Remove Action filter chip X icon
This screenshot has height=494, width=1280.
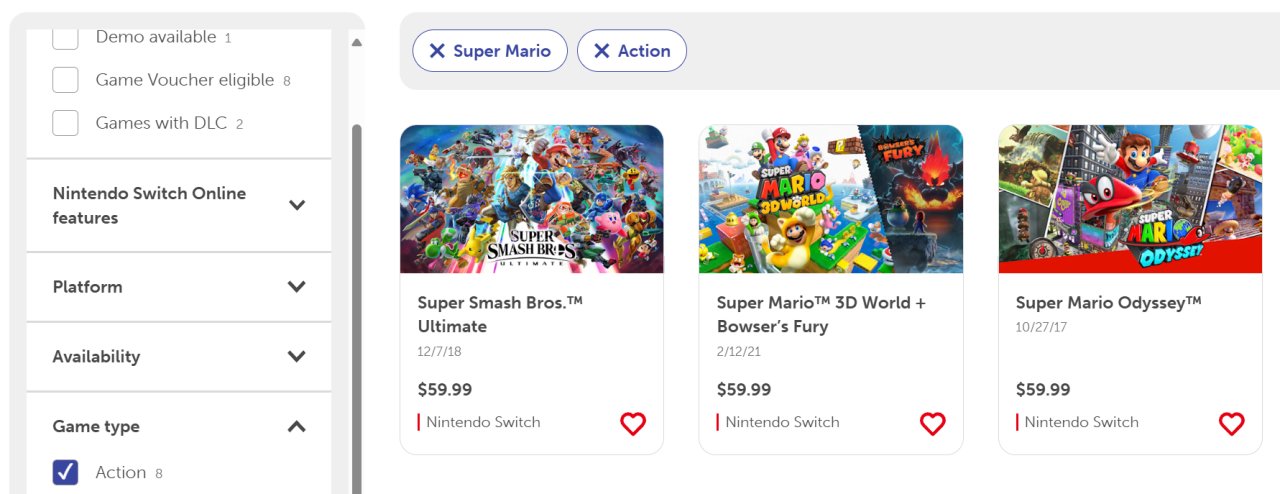601,51
